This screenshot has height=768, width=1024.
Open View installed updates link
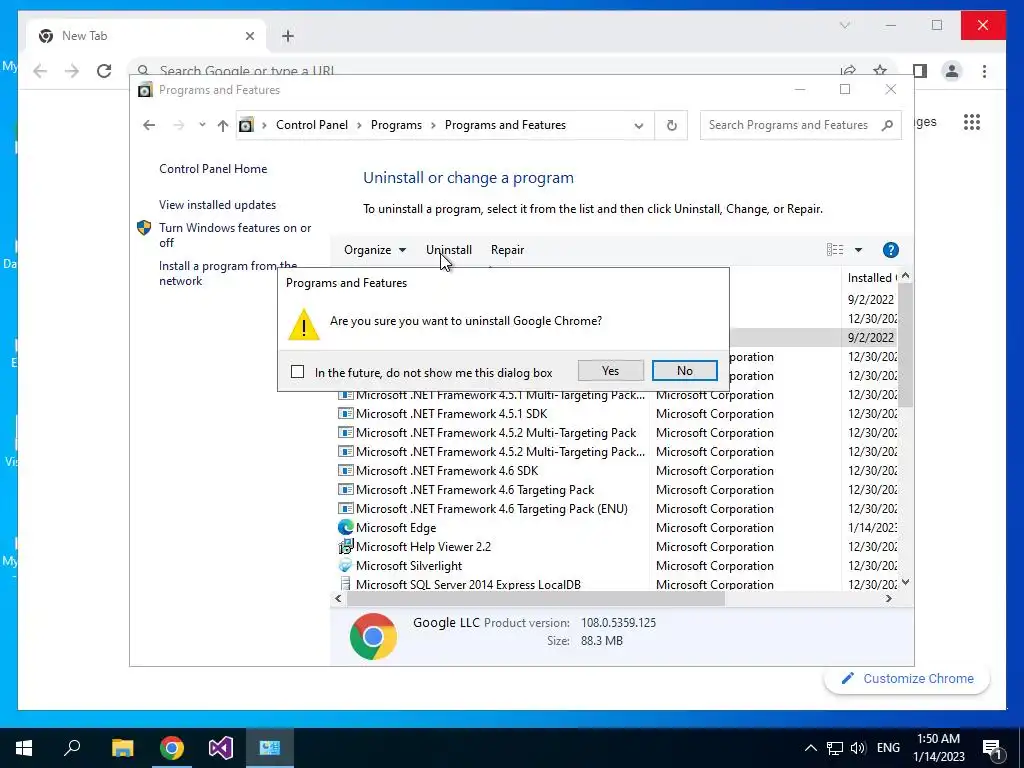point(217,204)
